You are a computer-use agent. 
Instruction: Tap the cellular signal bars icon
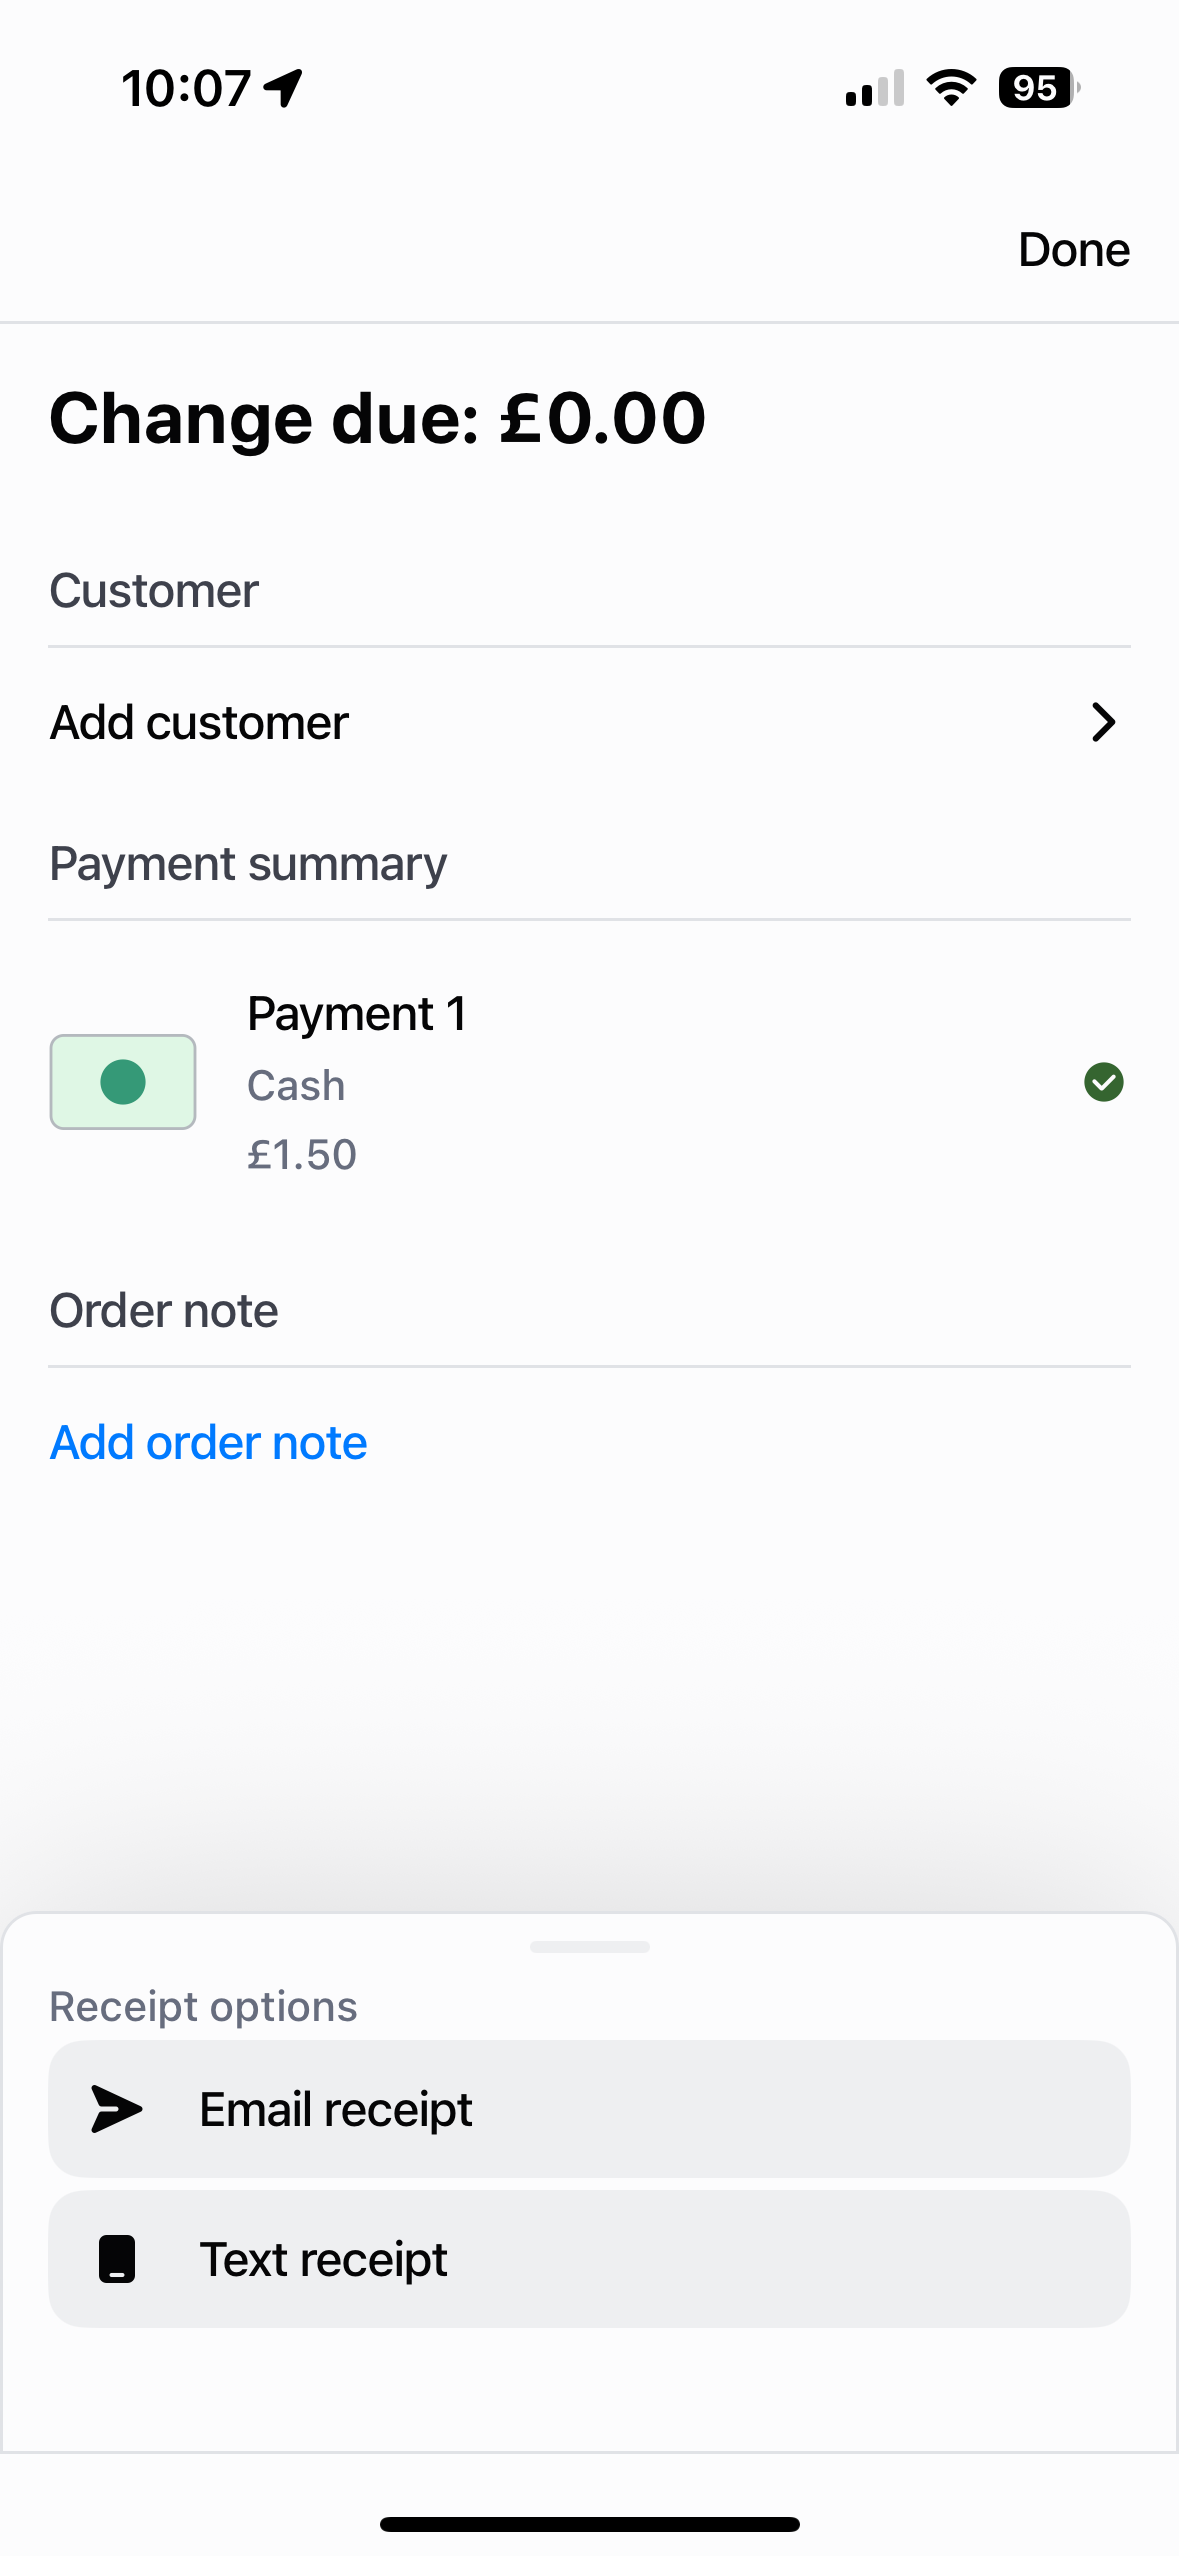pyautogui.click(x=875, y=88)
